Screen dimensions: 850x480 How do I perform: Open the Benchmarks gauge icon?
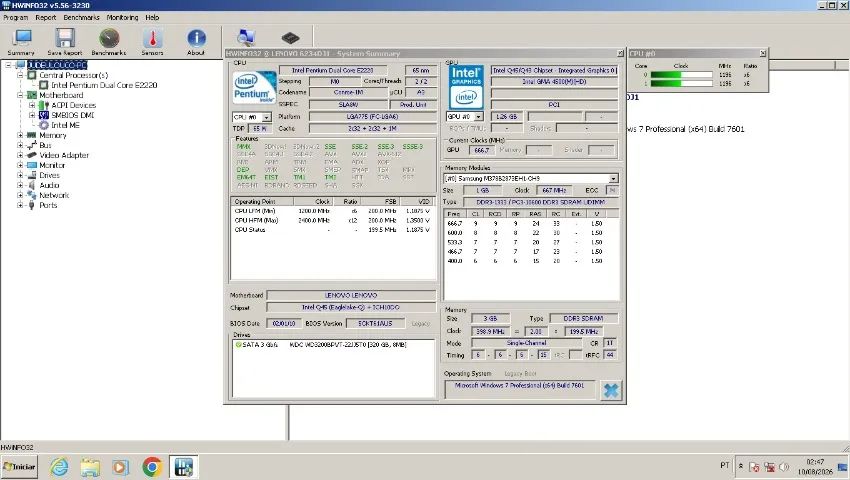pyautogui.click(x=108, y=42)
